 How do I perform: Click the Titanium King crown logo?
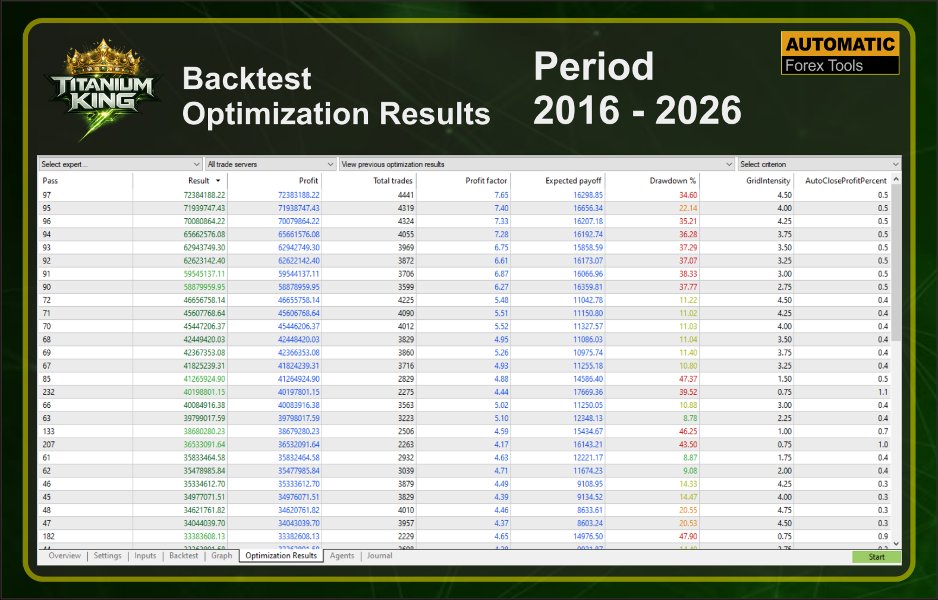point(103,89)
